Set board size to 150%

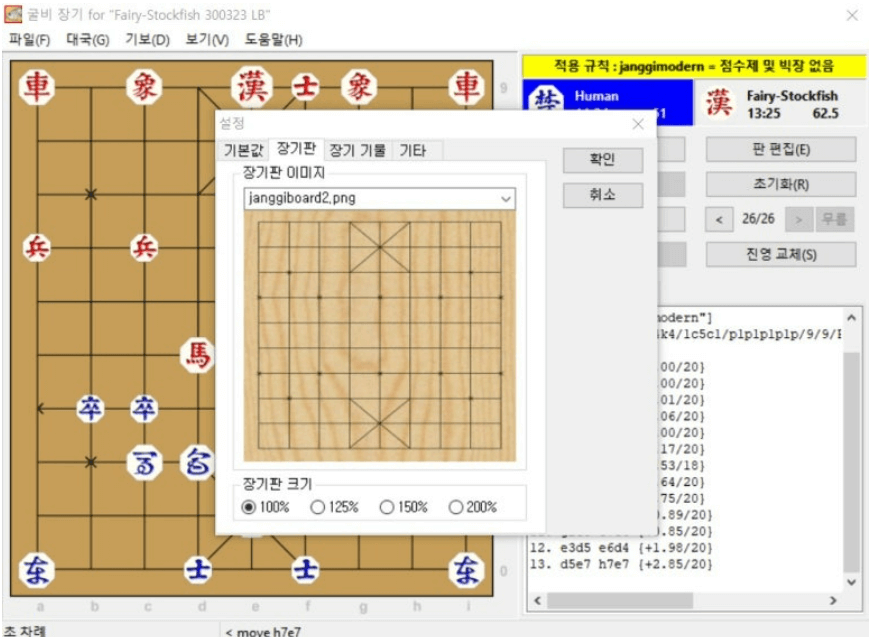[x=404, y=507]
